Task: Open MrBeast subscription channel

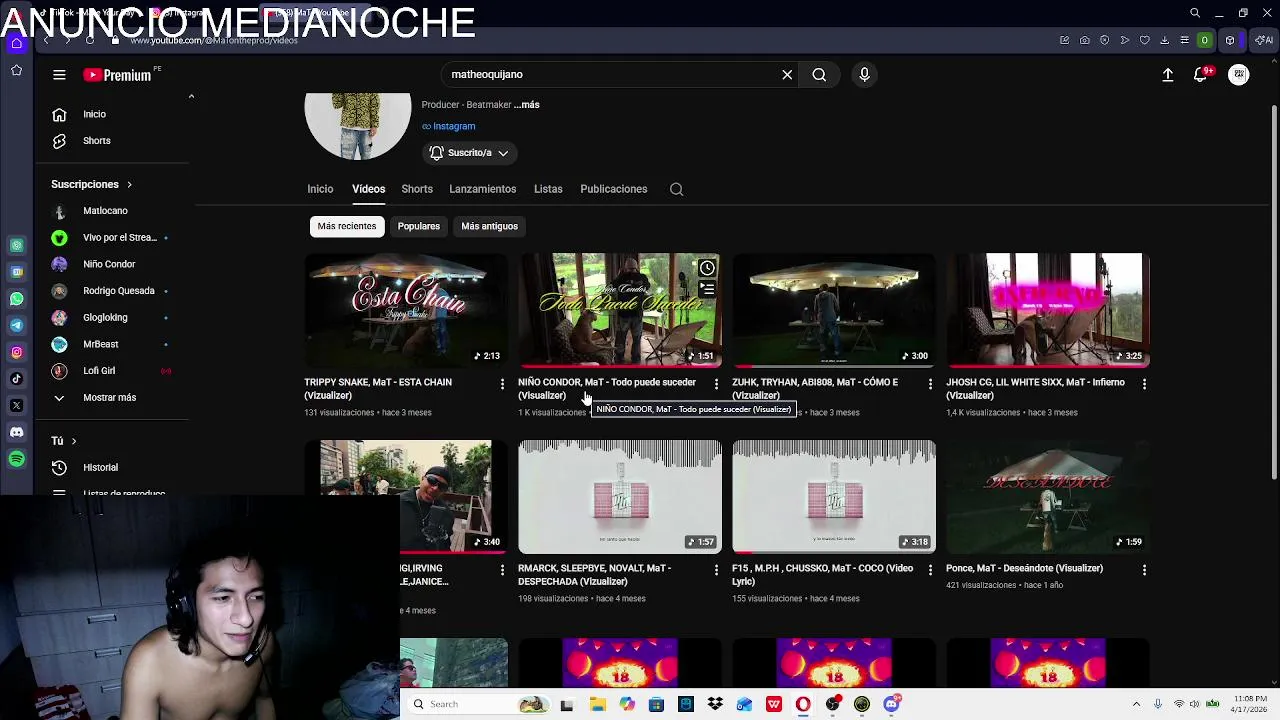Action: (100, 344)
